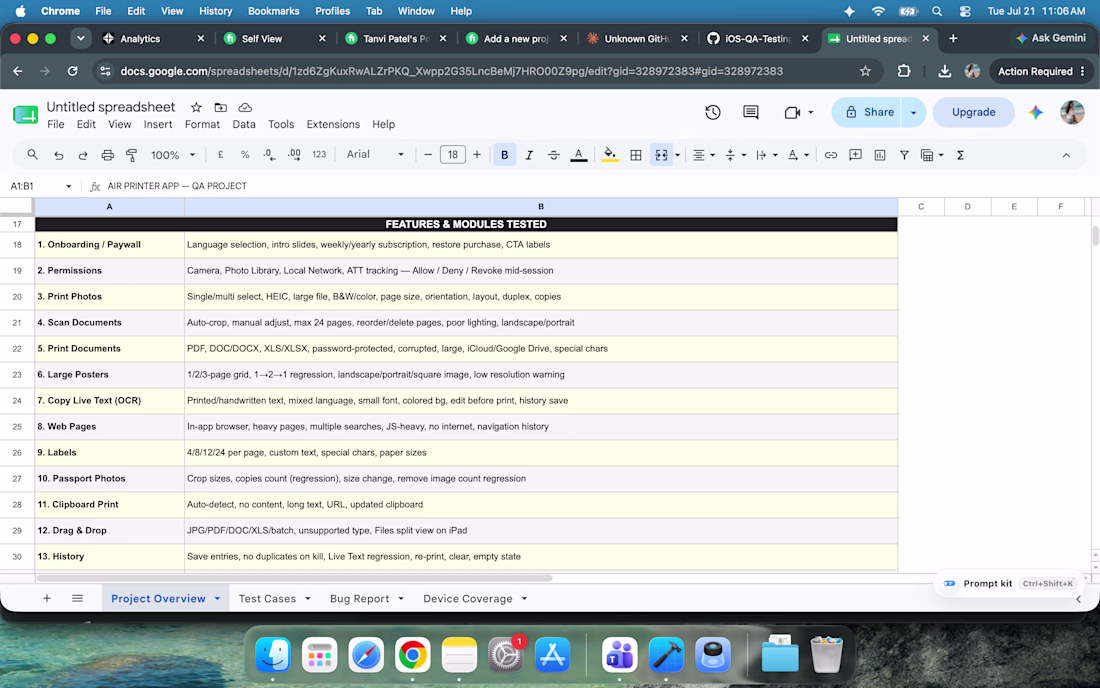Viewport: 1100px width, 688px height.
Task: Toggle strikethrough formatting
Action: (554, 155)
